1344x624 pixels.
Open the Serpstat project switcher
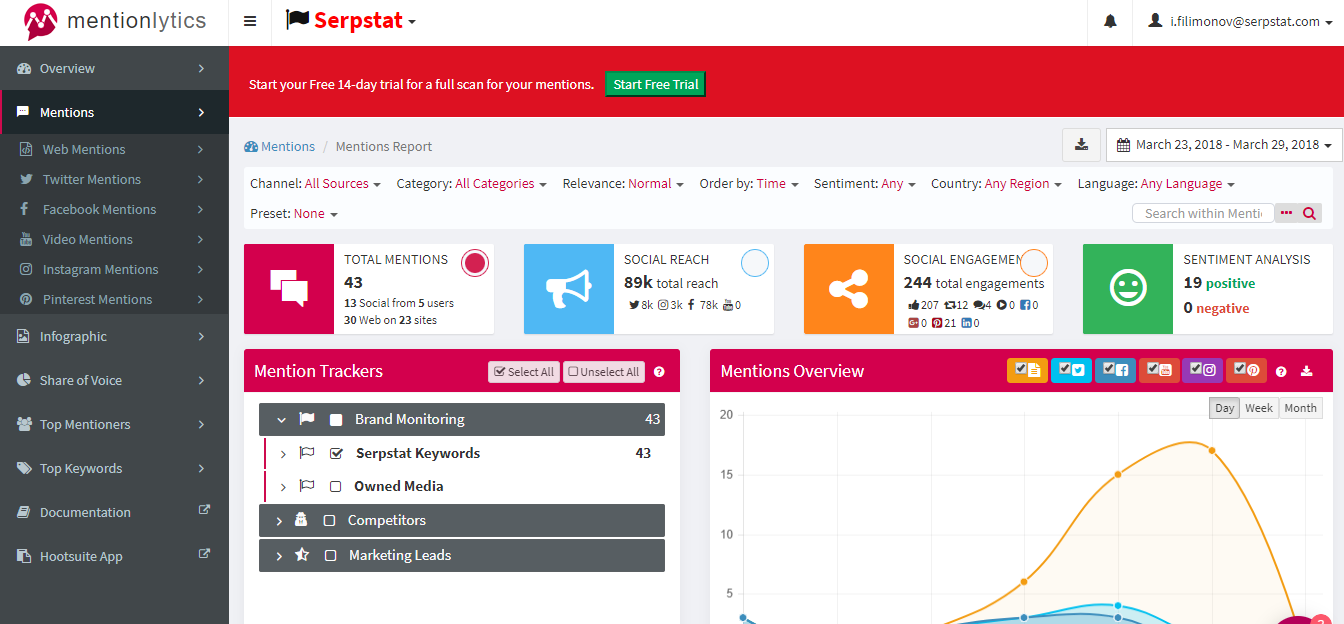click(x=351, y=20)
